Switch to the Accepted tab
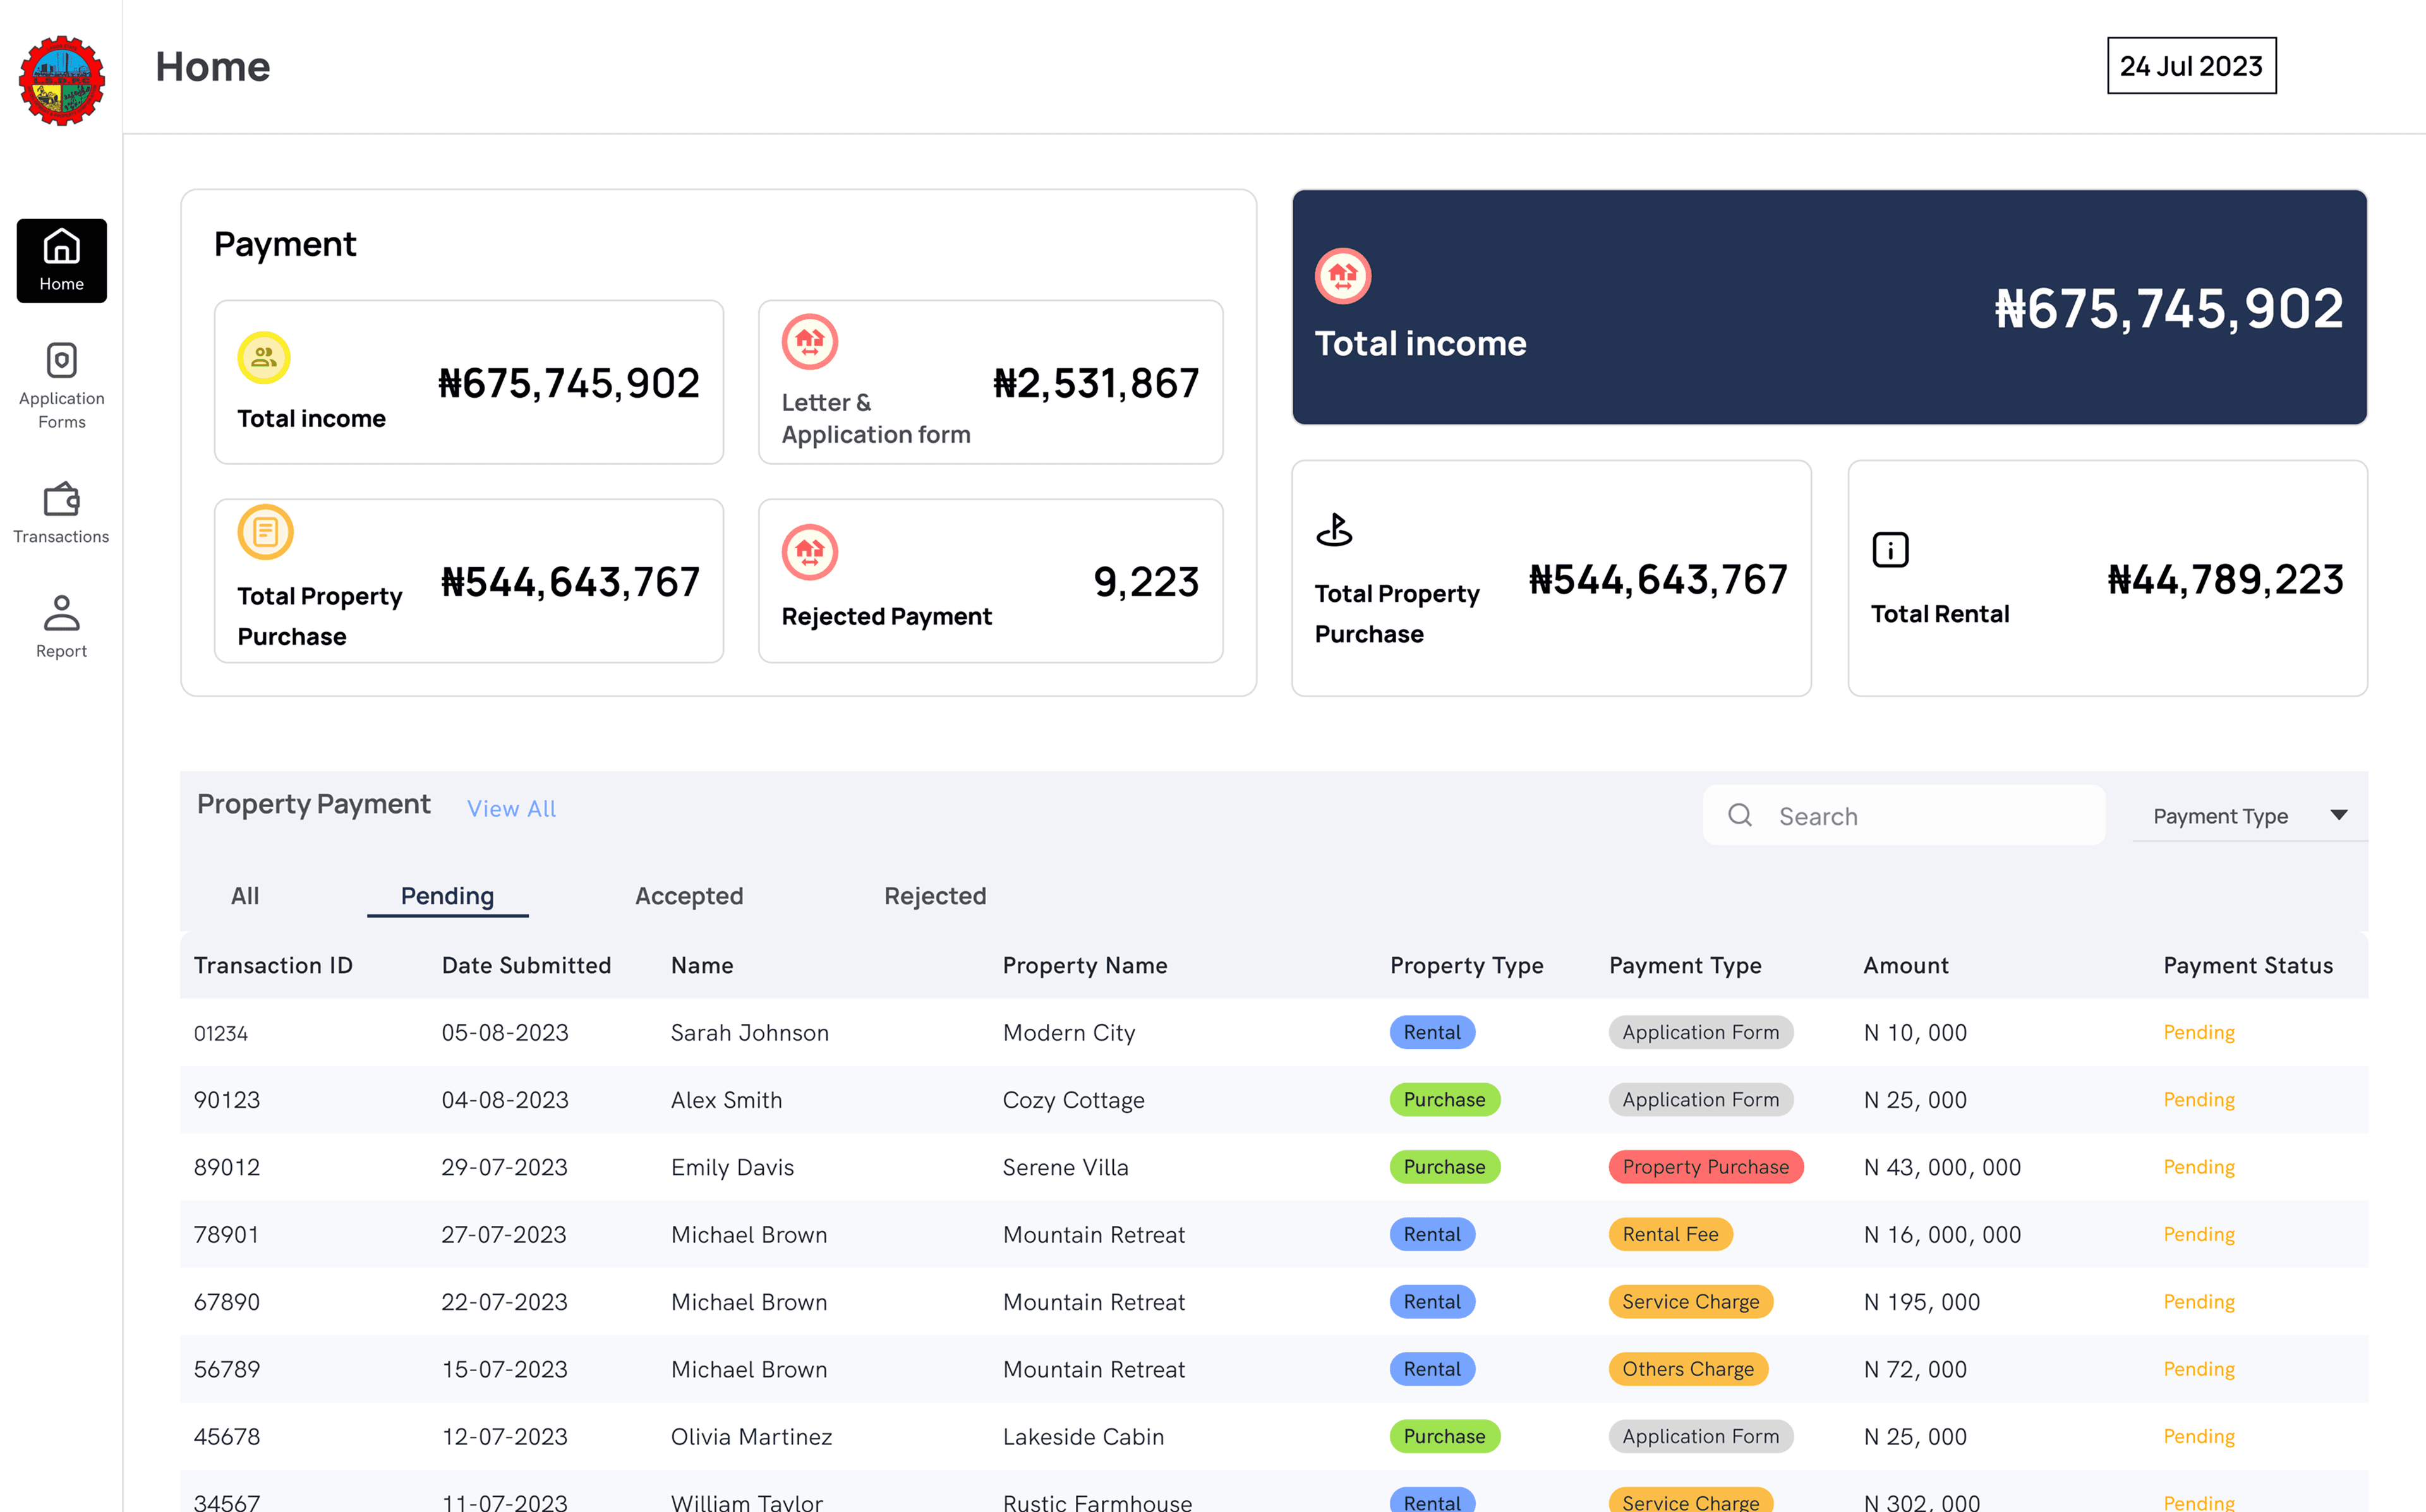The image size is (2426, 1512). click(x=688, y=896)
